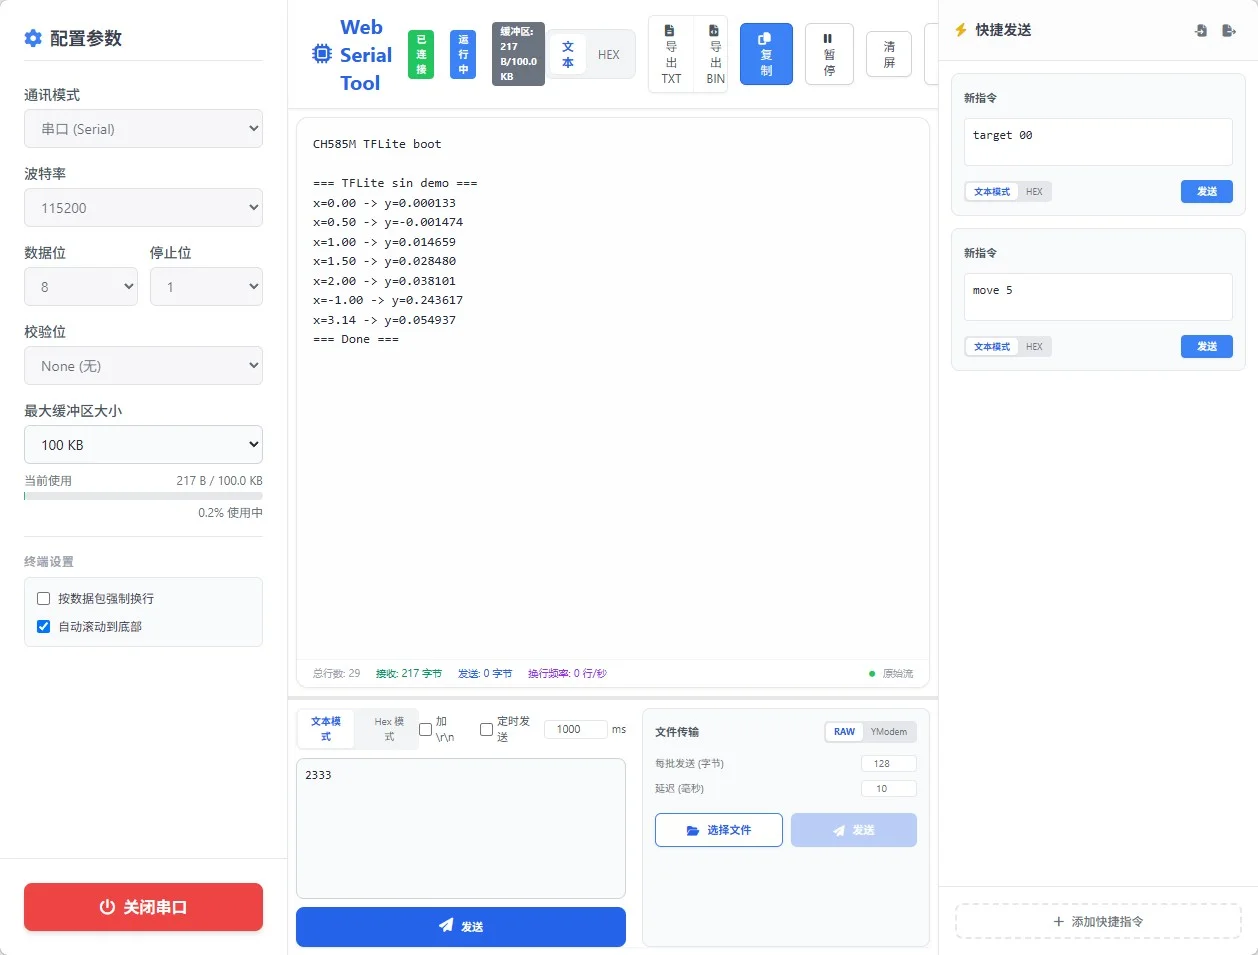Click the folder icon on 选择文件
Viewport: 1258px width, 955px height.
[x=693, y=831]
